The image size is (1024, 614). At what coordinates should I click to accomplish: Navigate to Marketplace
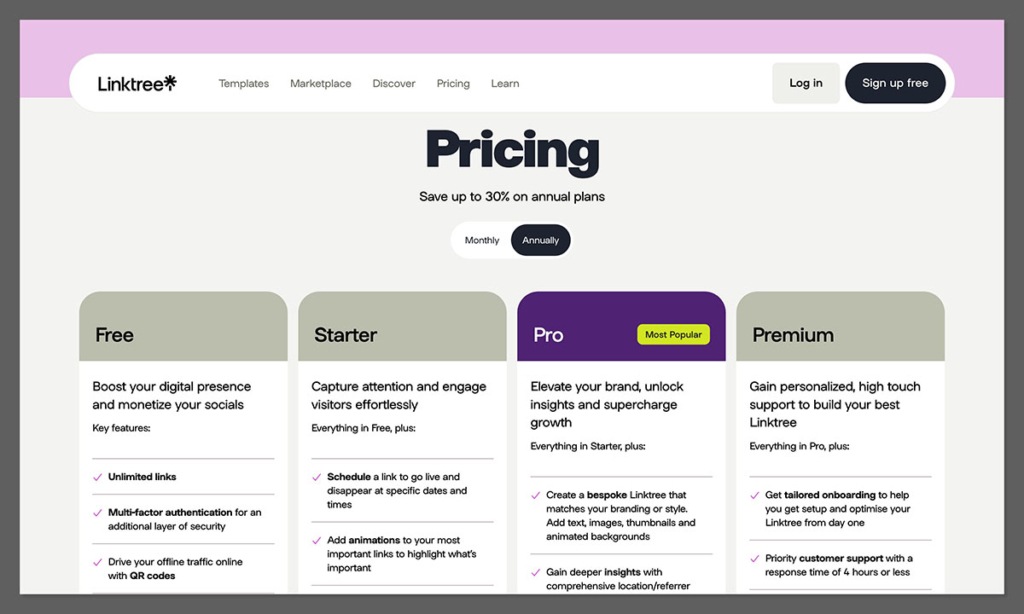[x=320, y=84]
